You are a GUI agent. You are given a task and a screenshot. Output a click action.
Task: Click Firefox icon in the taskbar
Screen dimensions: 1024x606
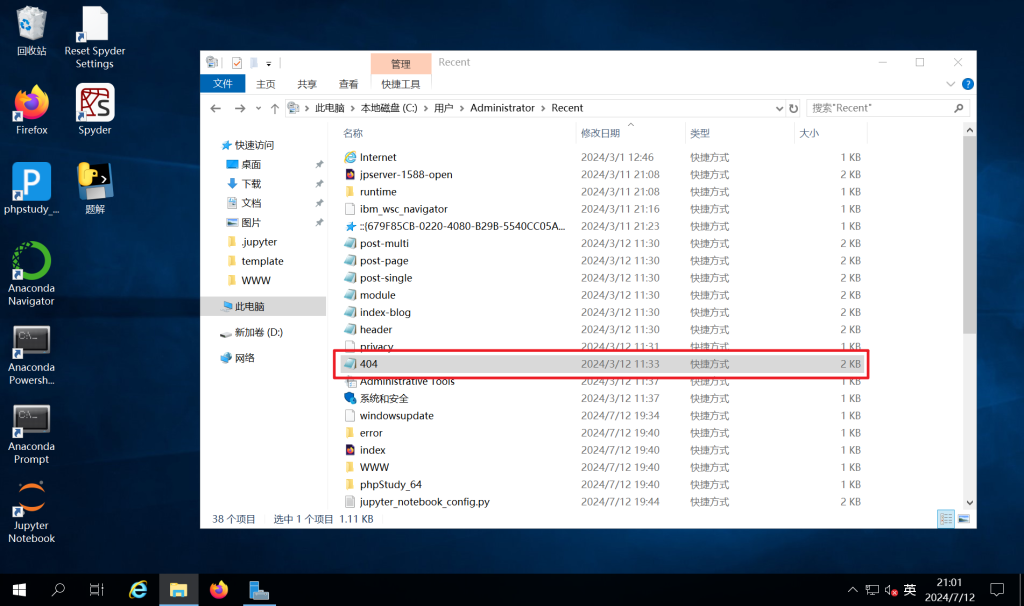click(219, 590)
